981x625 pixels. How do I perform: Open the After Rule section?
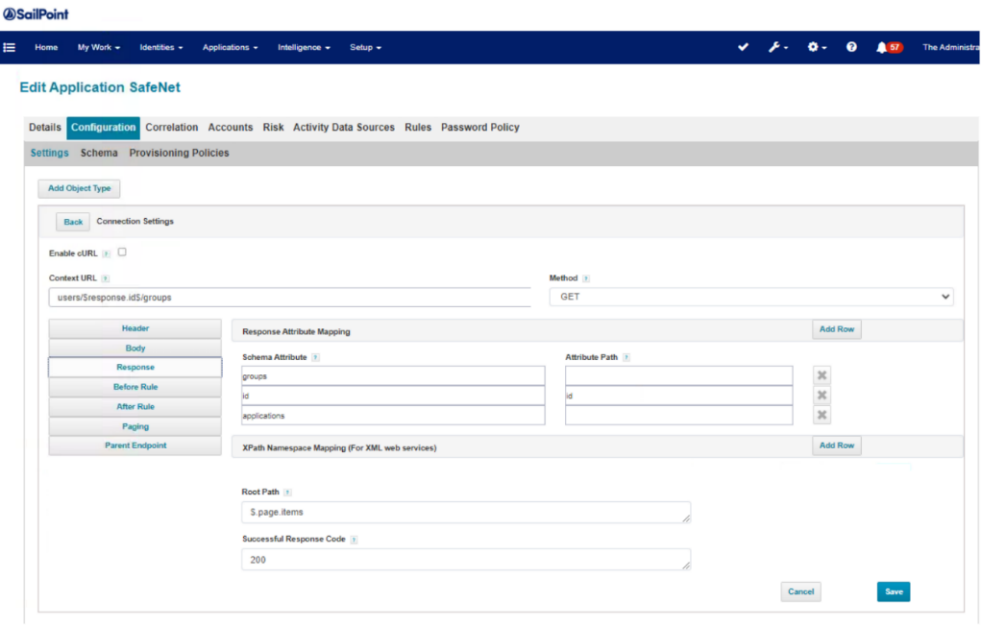pyautogui.click(x=135, y=407)
